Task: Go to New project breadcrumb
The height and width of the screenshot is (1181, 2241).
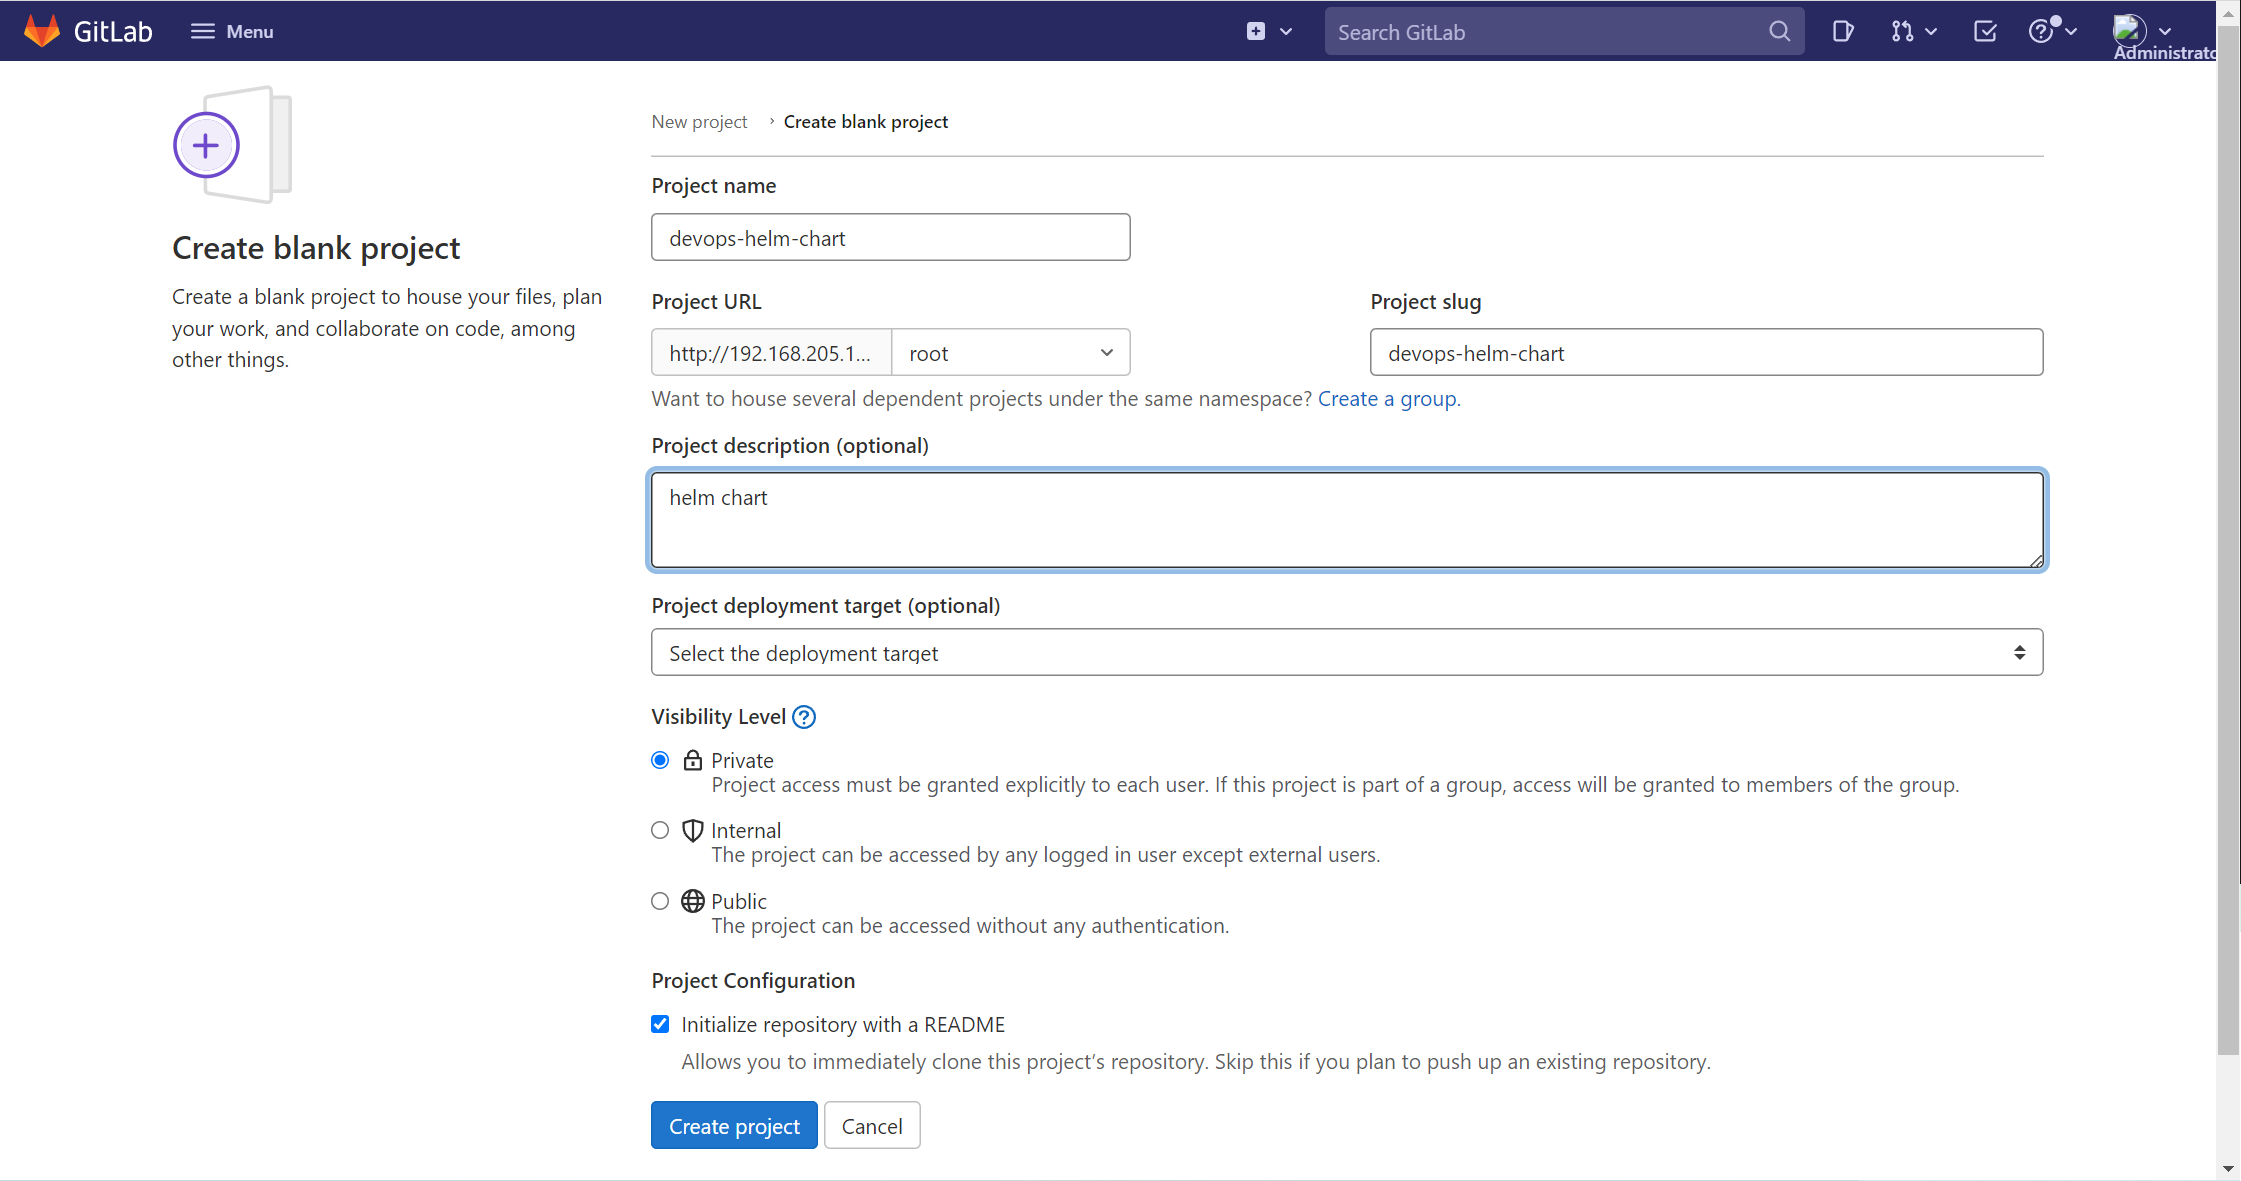Action: [699, 121]
